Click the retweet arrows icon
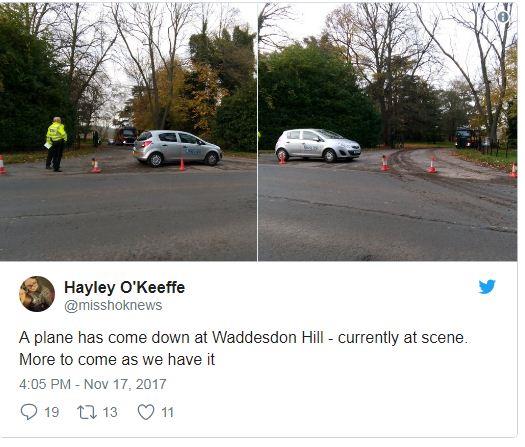Screen dimensions: 525x447 click(87, 412)
